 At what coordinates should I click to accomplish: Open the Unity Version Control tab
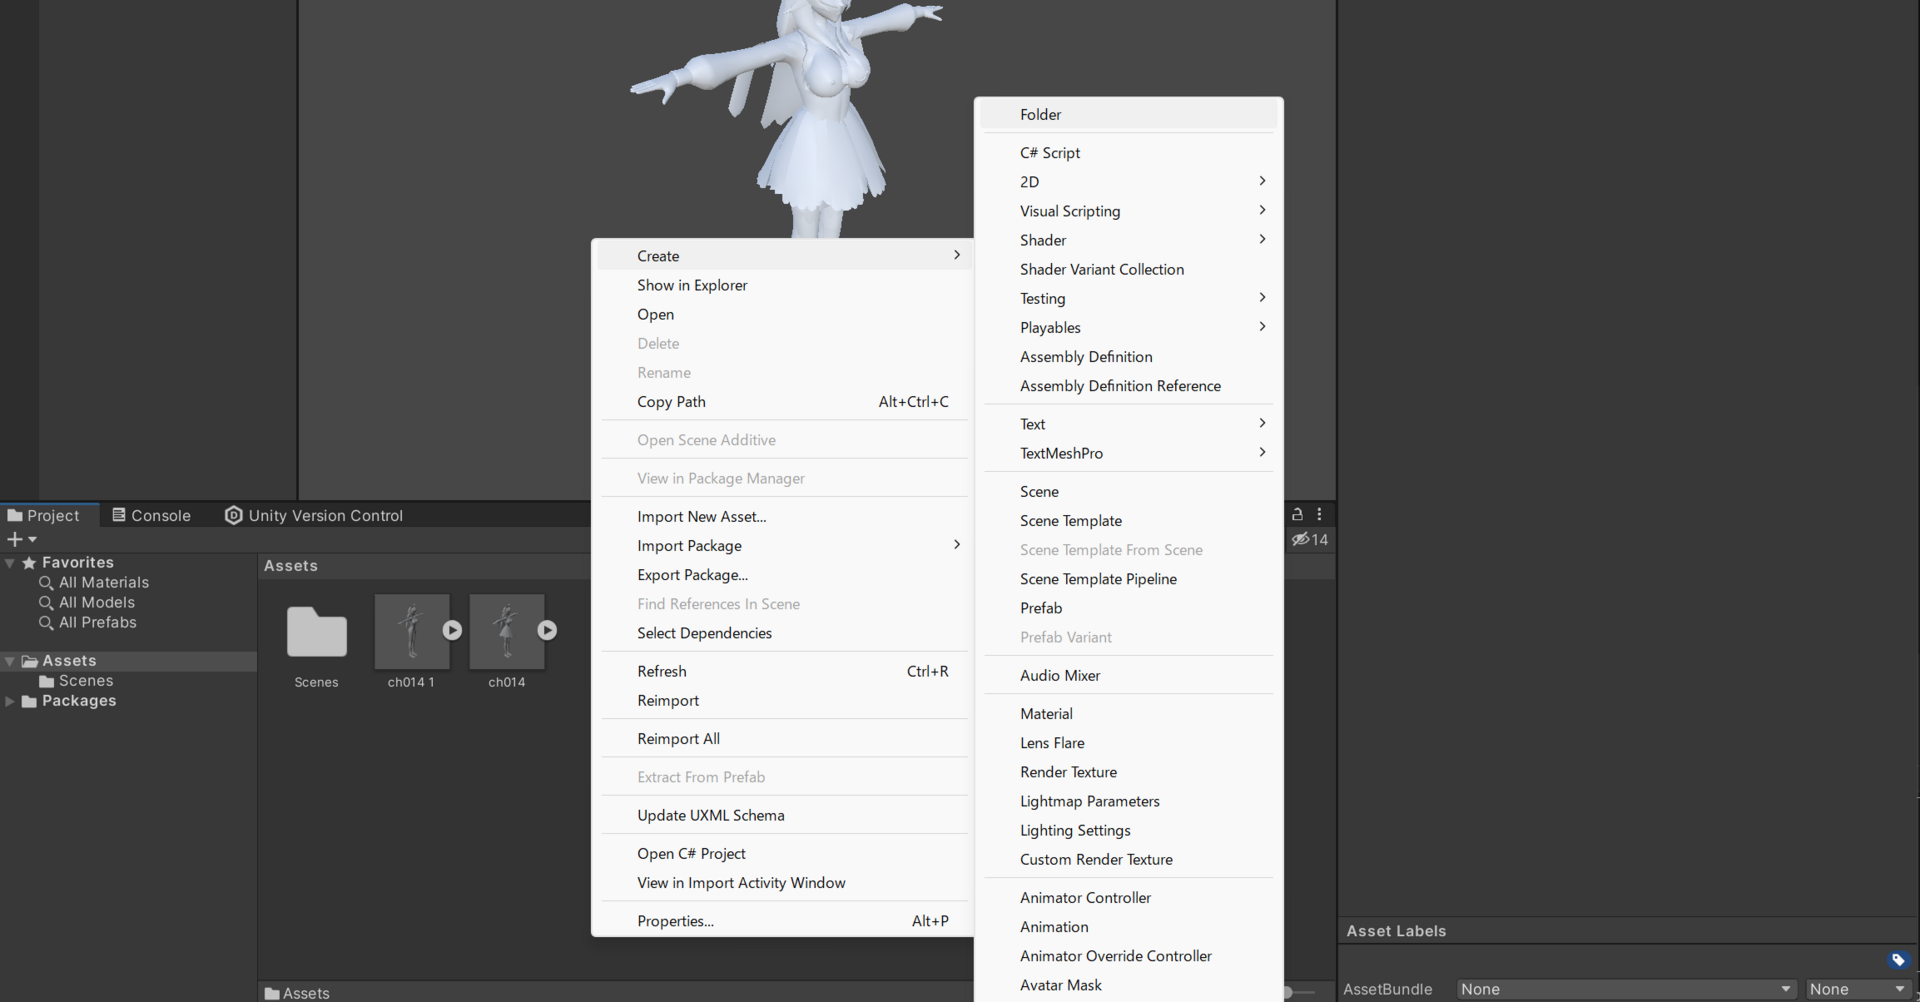[x=314, y=515]
